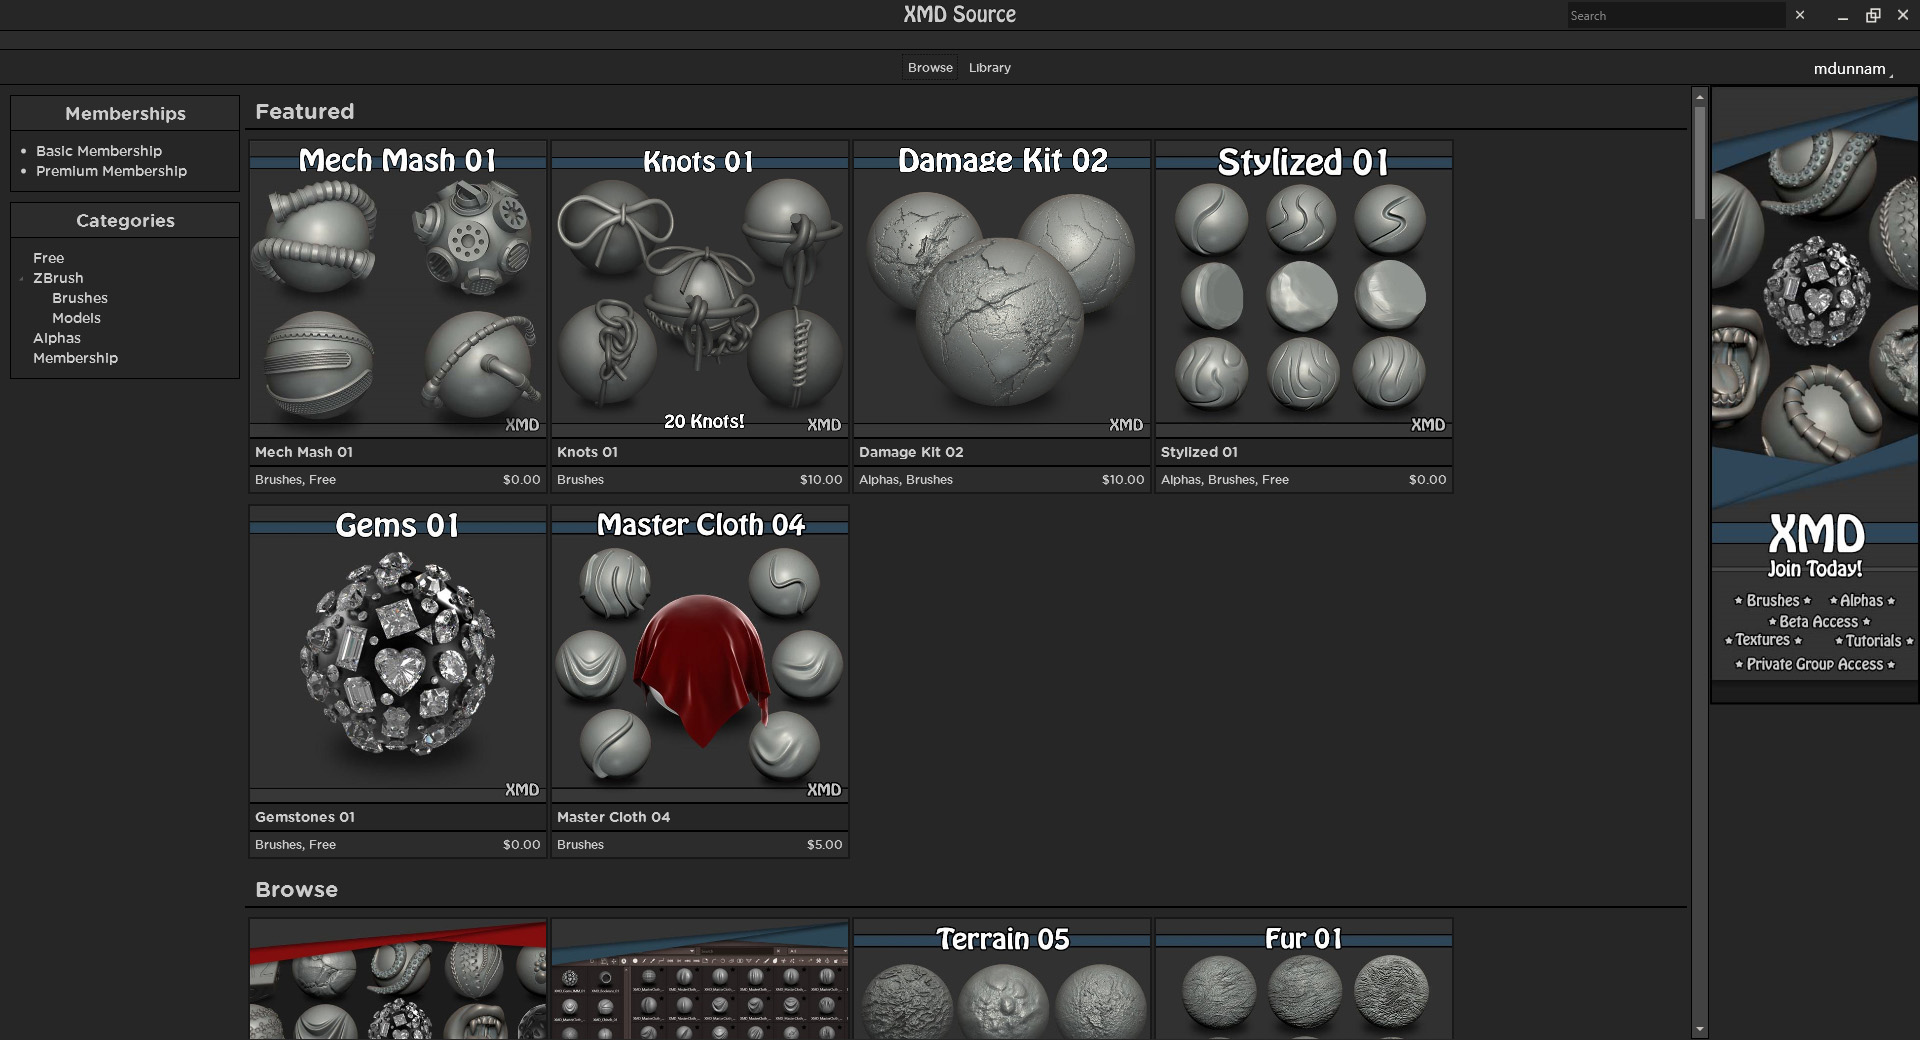Open the Premium Membership link

pyautogui.click(x=111, y=171)
